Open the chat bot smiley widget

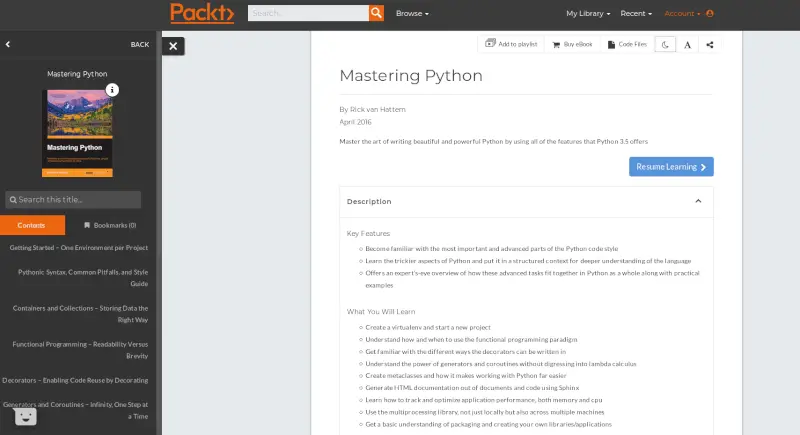point(26,417)
